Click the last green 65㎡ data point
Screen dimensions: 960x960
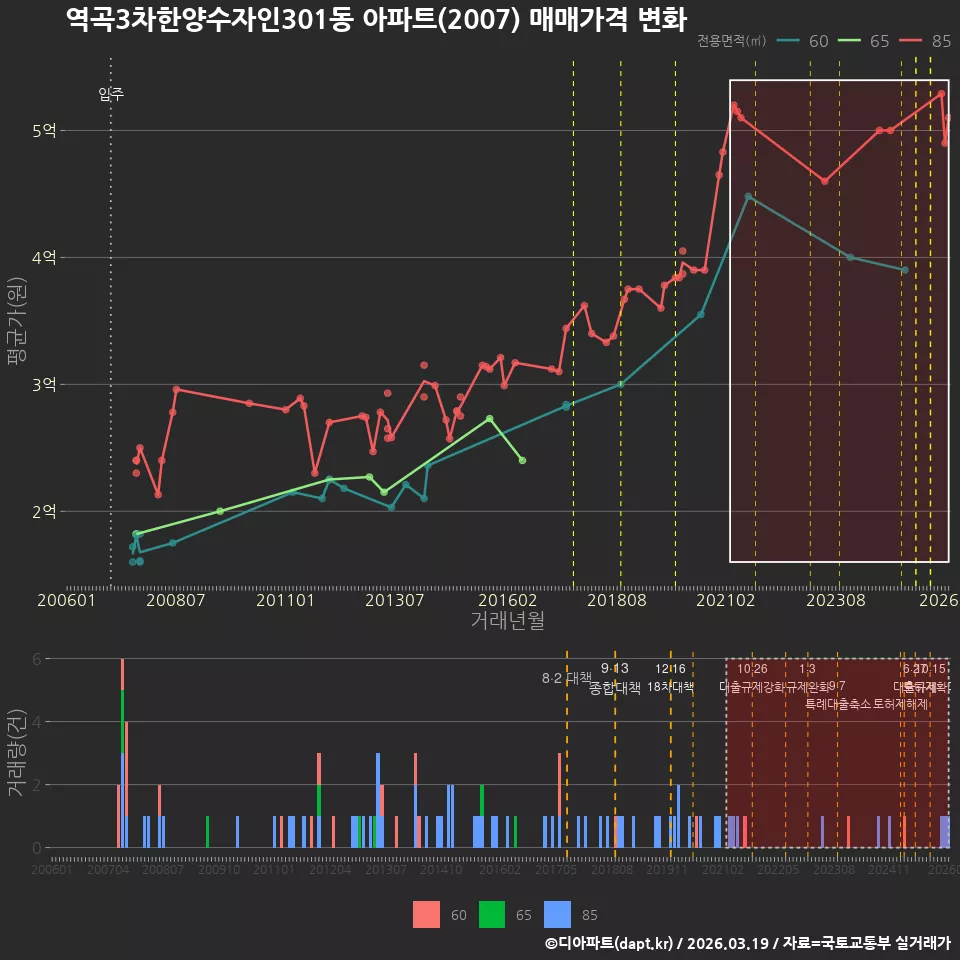522,460
